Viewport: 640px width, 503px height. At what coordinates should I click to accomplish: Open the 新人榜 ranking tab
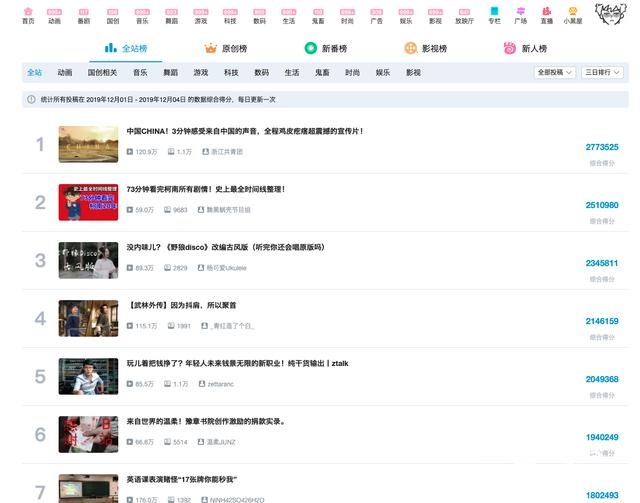[526, 48]
